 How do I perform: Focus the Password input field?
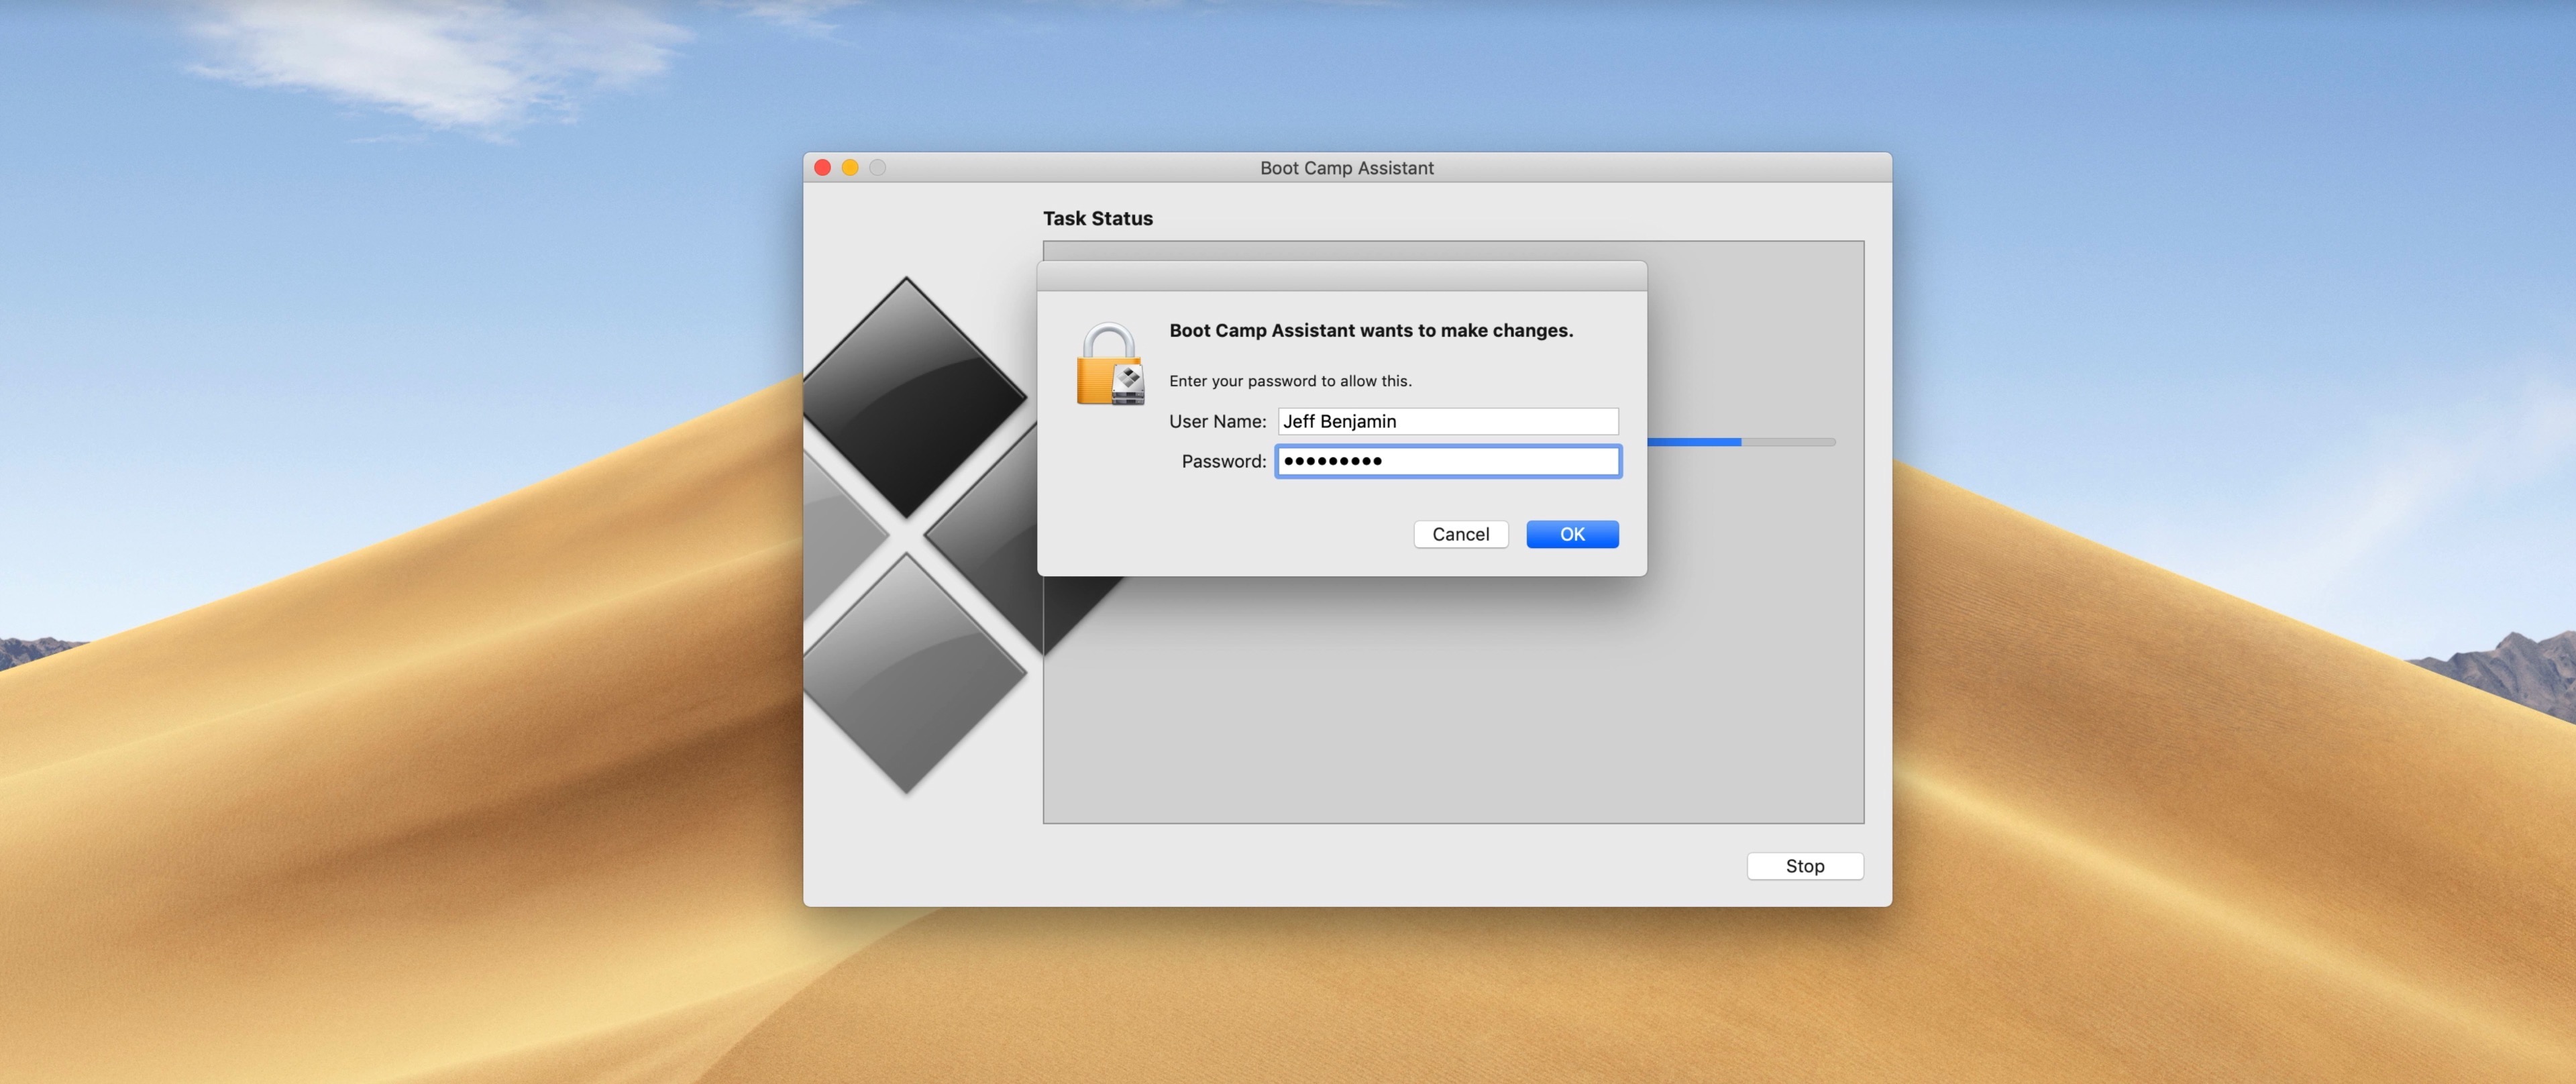click(x=1447, y=461)
